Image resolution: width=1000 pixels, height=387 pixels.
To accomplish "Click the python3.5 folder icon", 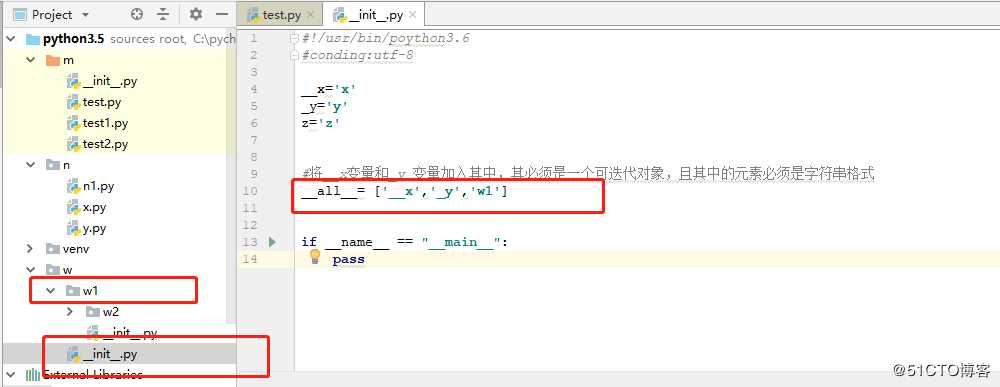I will pos(33,39).
